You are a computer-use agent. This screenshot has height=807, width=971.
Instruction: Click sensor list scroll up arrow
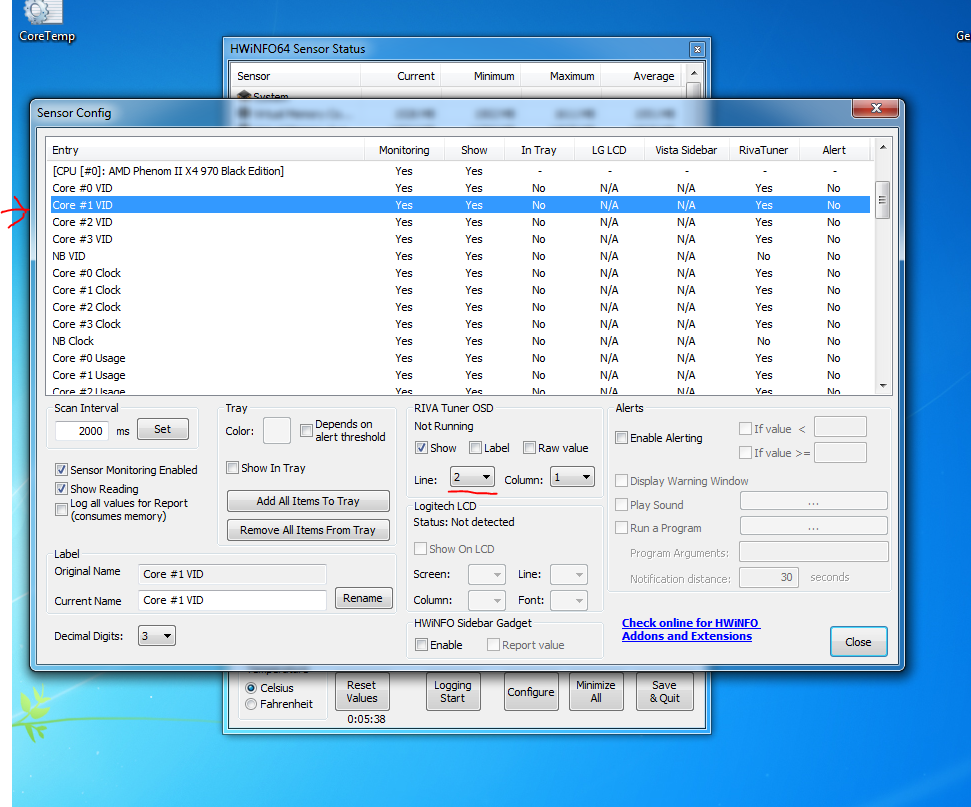pyautogui.click(x=882, y=147)
